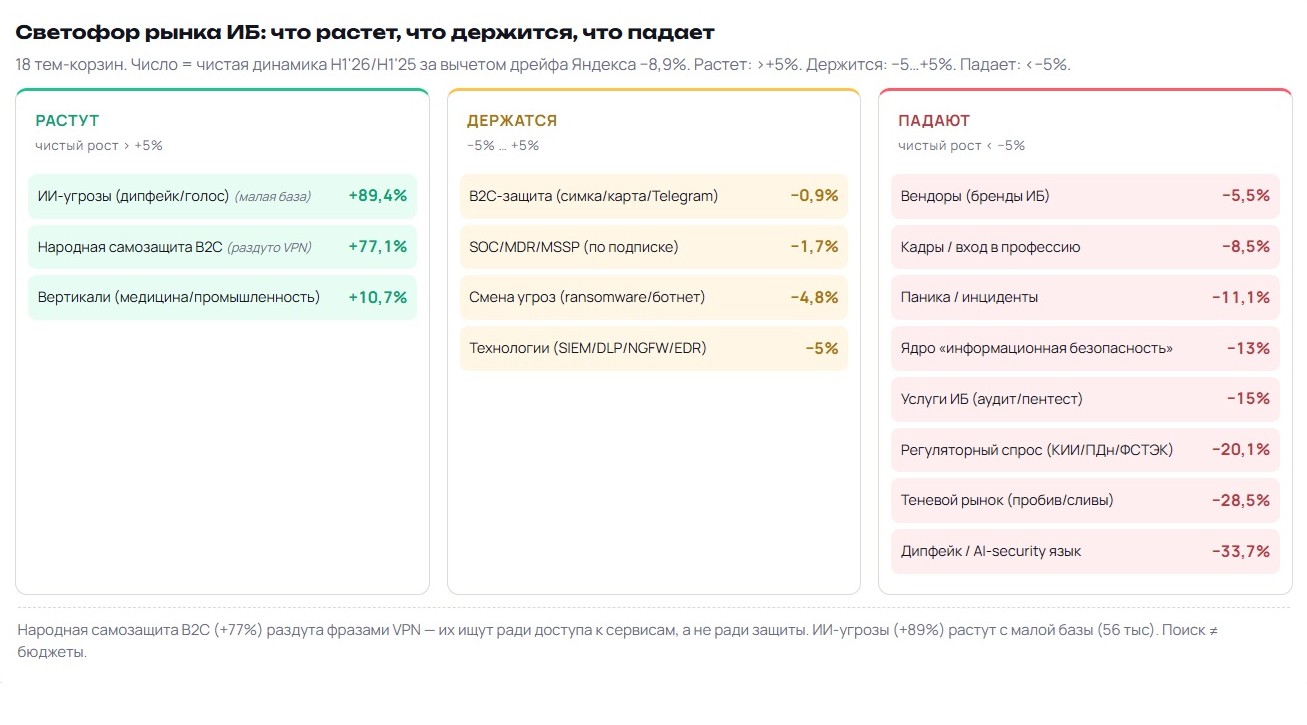Select the Регуляторный спрос (КИИ/ПДн/ФСТЭК) row
Image resolution: width=1307 pixels, height=725 pixels.
pyautogui.click(x=1085, y=449)
